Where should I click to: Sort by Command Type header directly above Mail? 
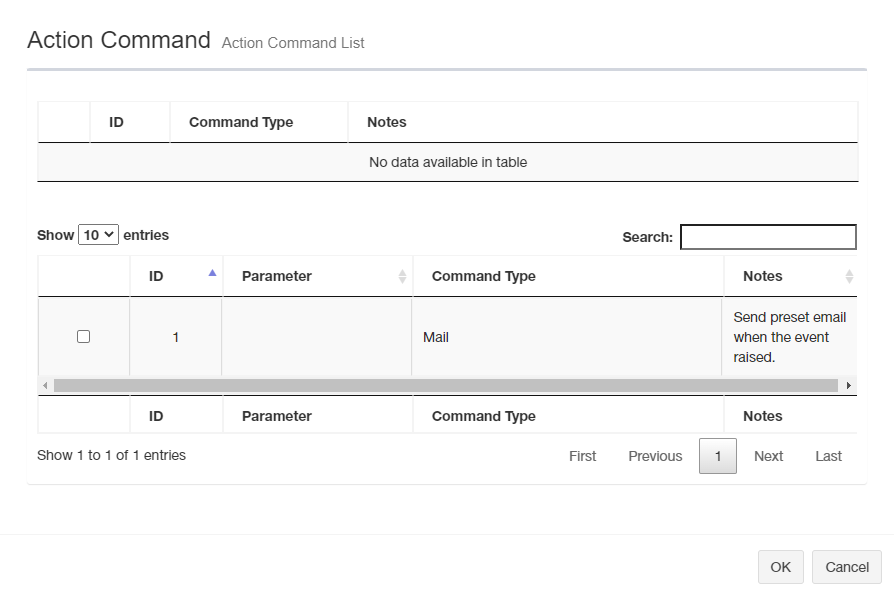click(484, 276)
